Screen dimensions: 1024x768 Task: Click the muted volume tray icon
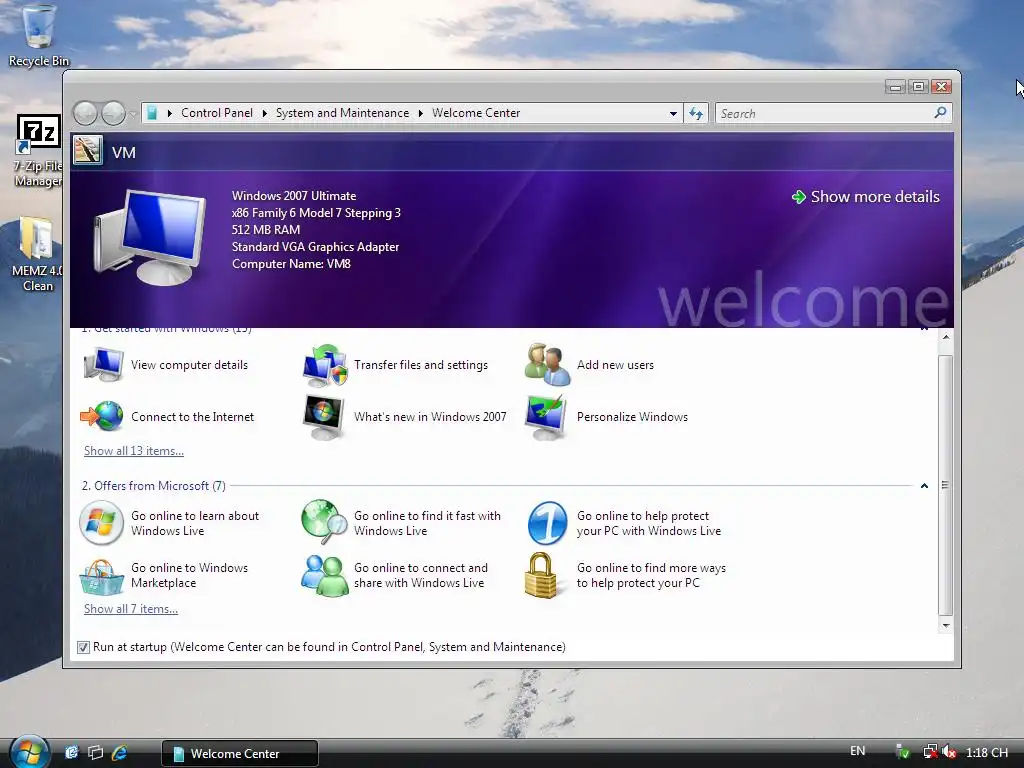pyautogui.click(x=949, y=752)
